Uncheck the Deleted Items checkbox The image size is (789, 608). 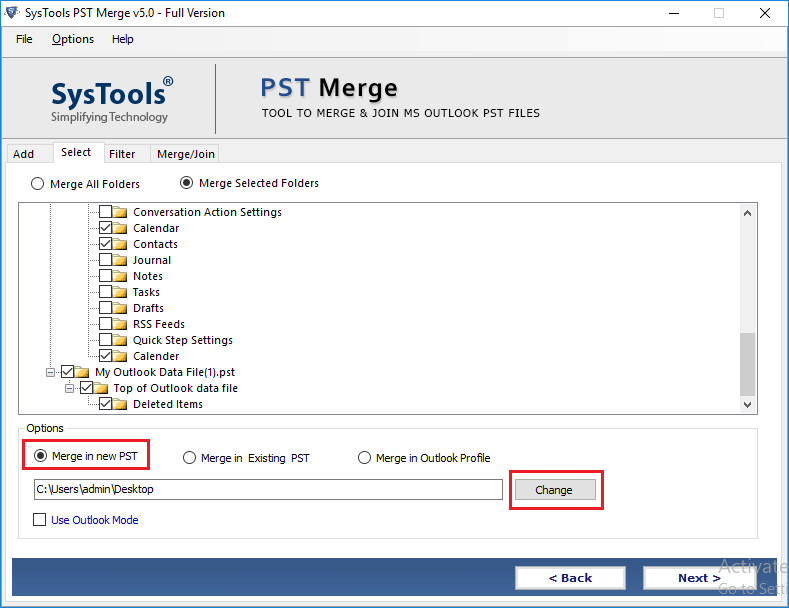pos(105,404)
